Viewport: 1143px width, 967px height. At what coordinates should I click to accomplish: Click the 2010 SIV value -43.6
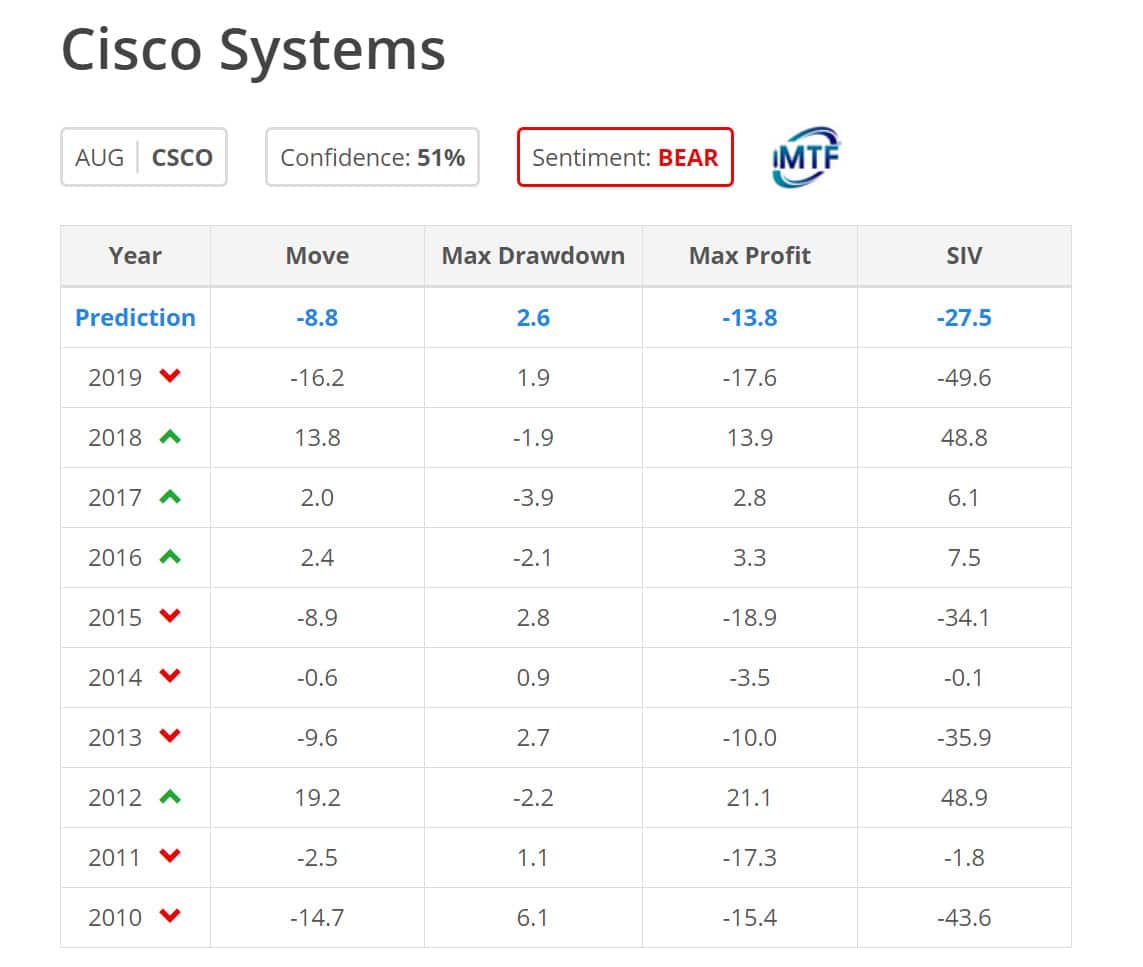coord(964,917)
